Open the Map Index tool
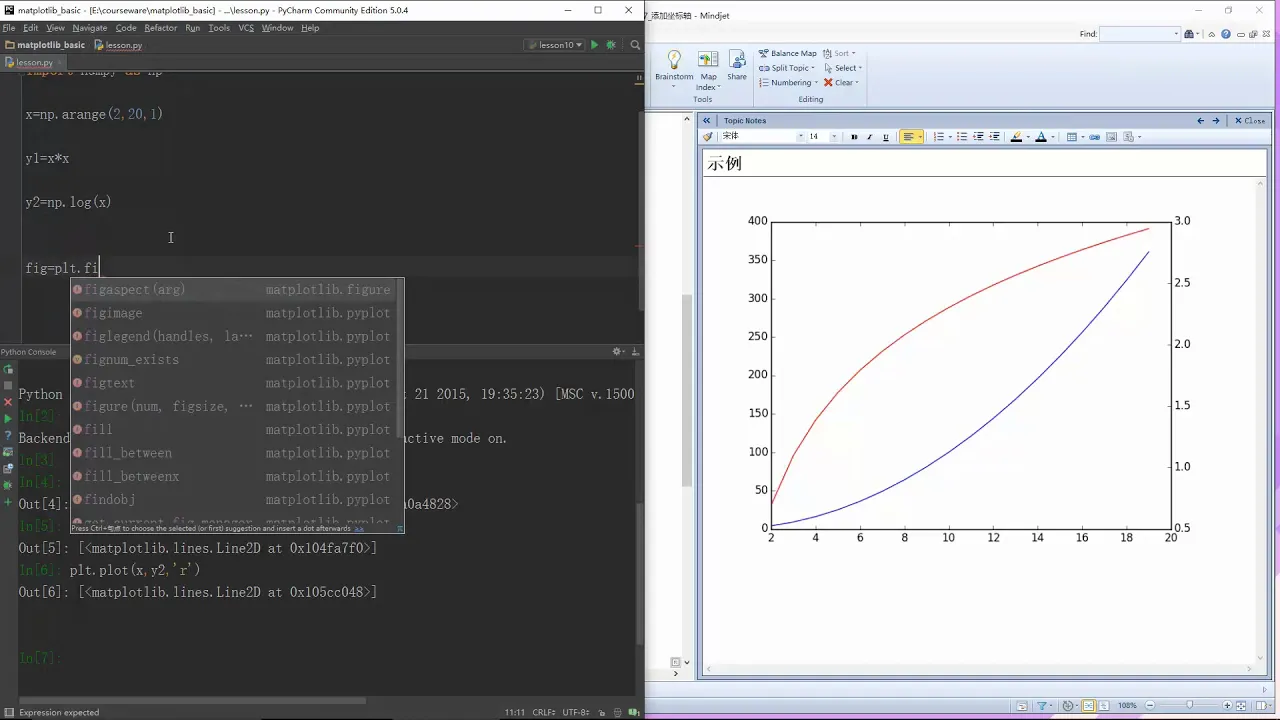The image size is (1280, 720). [708, 70]
